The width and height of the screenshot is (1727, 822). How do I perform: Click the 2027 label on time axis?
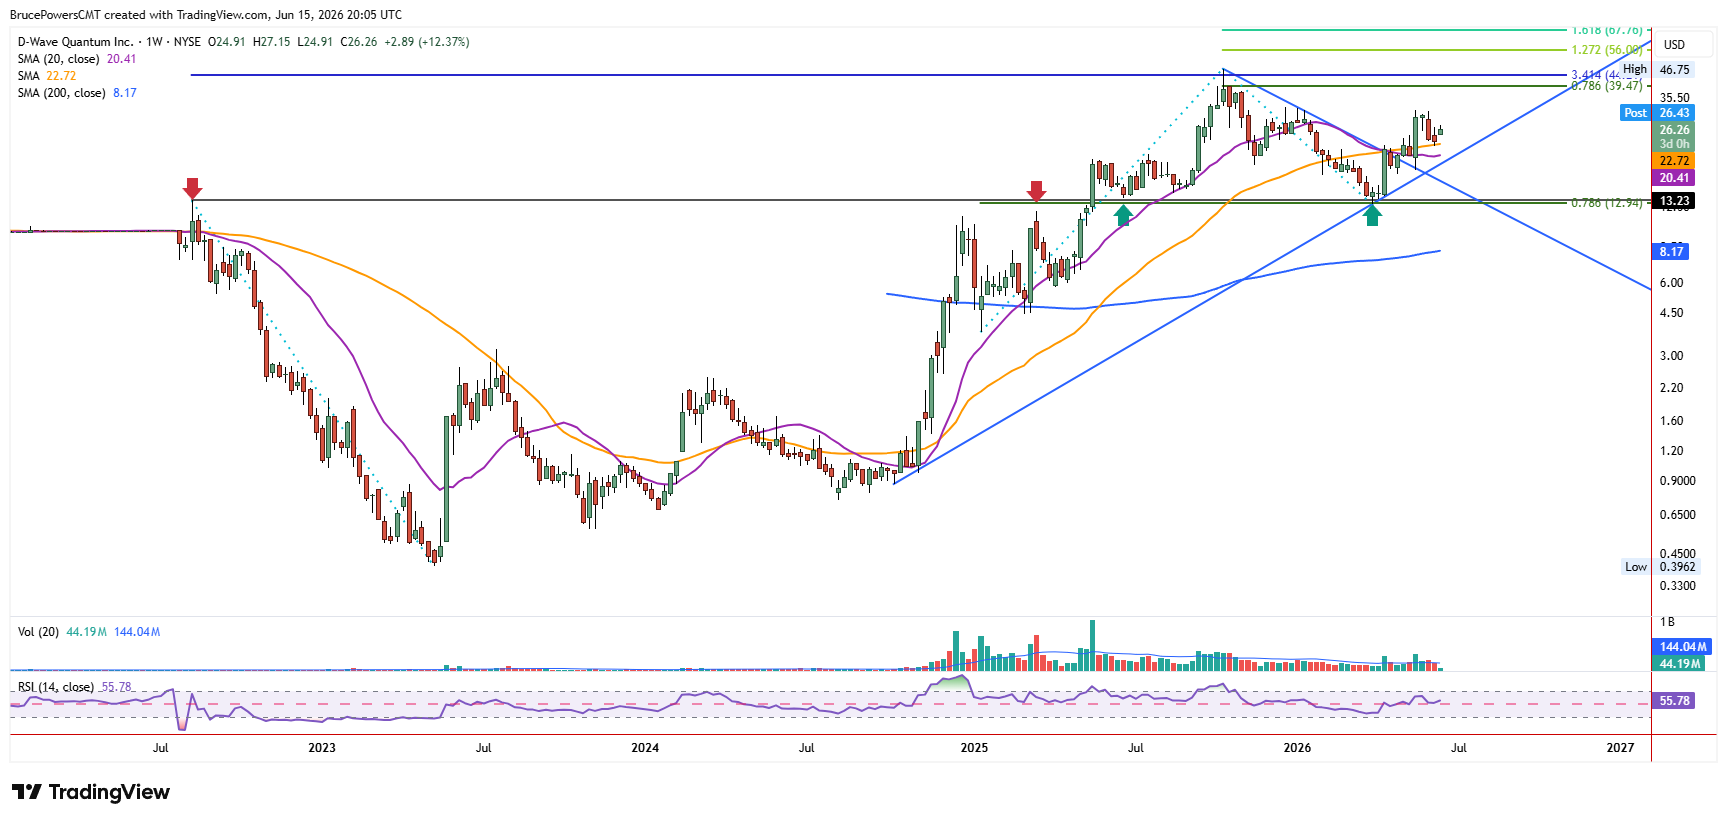(1620, 748)
